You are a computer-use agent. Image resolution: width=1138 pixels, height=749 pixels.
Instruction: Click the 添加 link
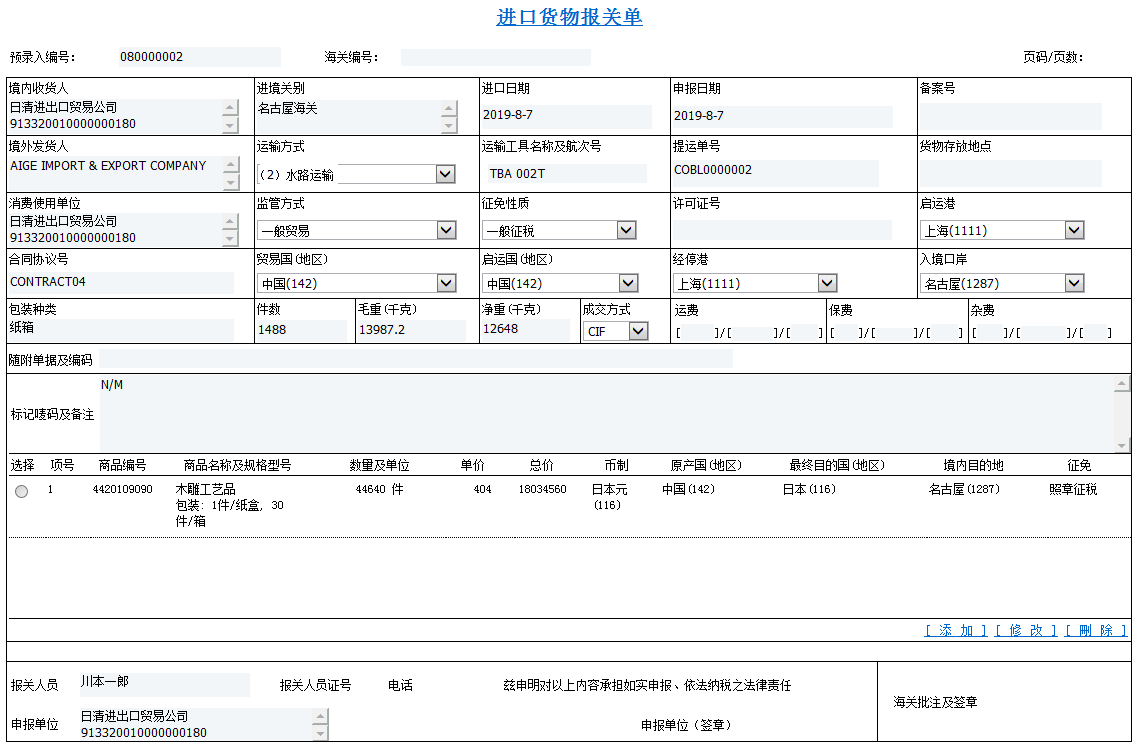(x=955, y=630)
